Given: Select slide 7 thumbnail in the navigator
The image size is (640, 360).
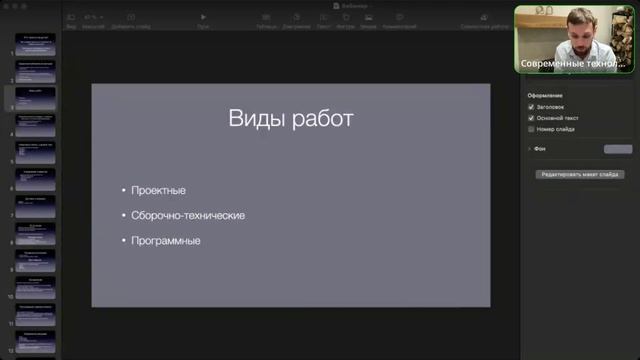Looking at the screenshot, I should click(36, 207).
